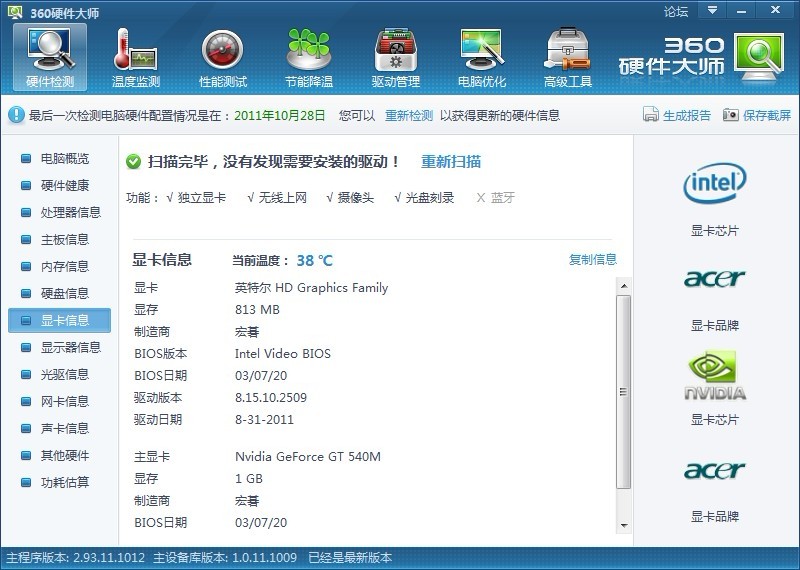Click 主程序版本 2.93.11.1012 in status bar

point(76,557)
